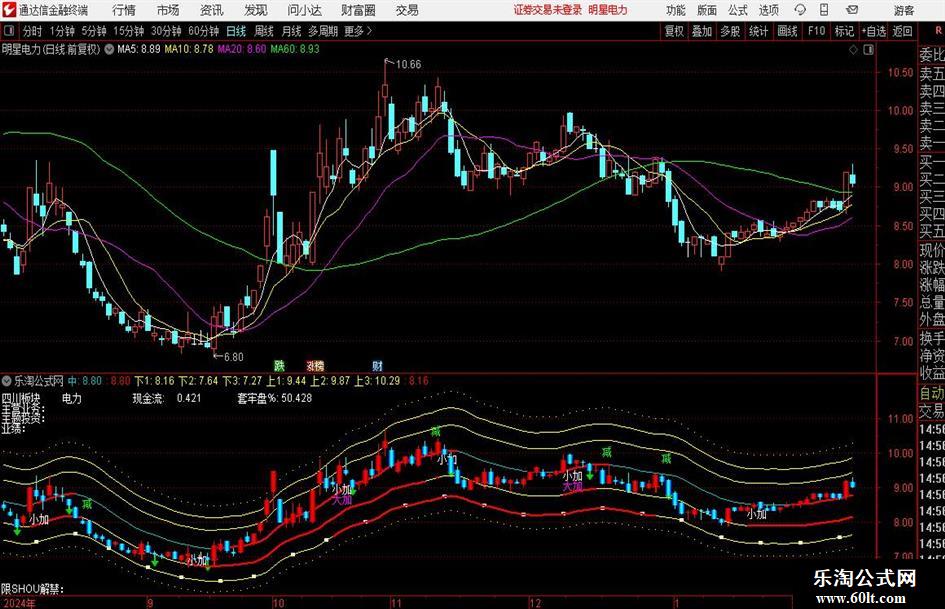Expand dropdown next to 明星电力 chart title
Screen dimensions: 945x609
point(109,49)
